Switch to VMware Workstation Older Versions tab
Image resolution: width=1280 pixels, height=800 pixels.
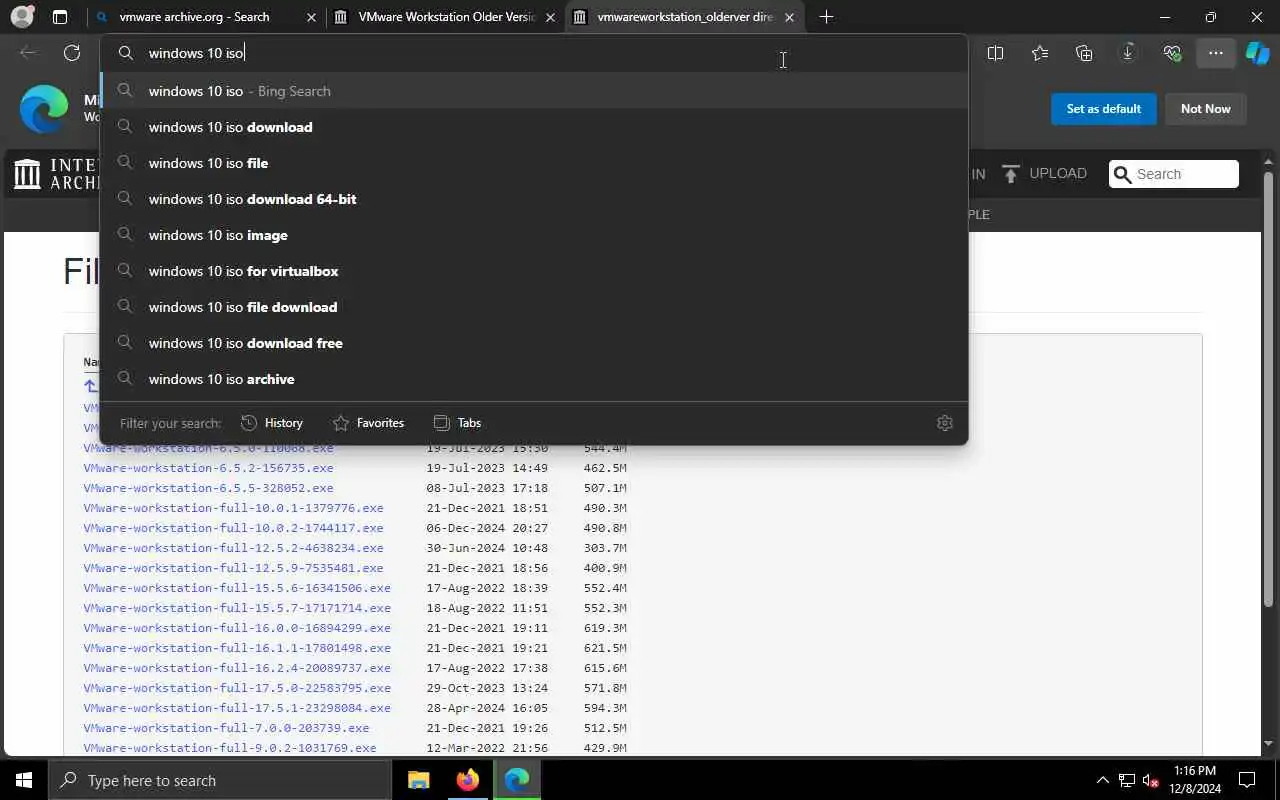click(x=446, y=17)
